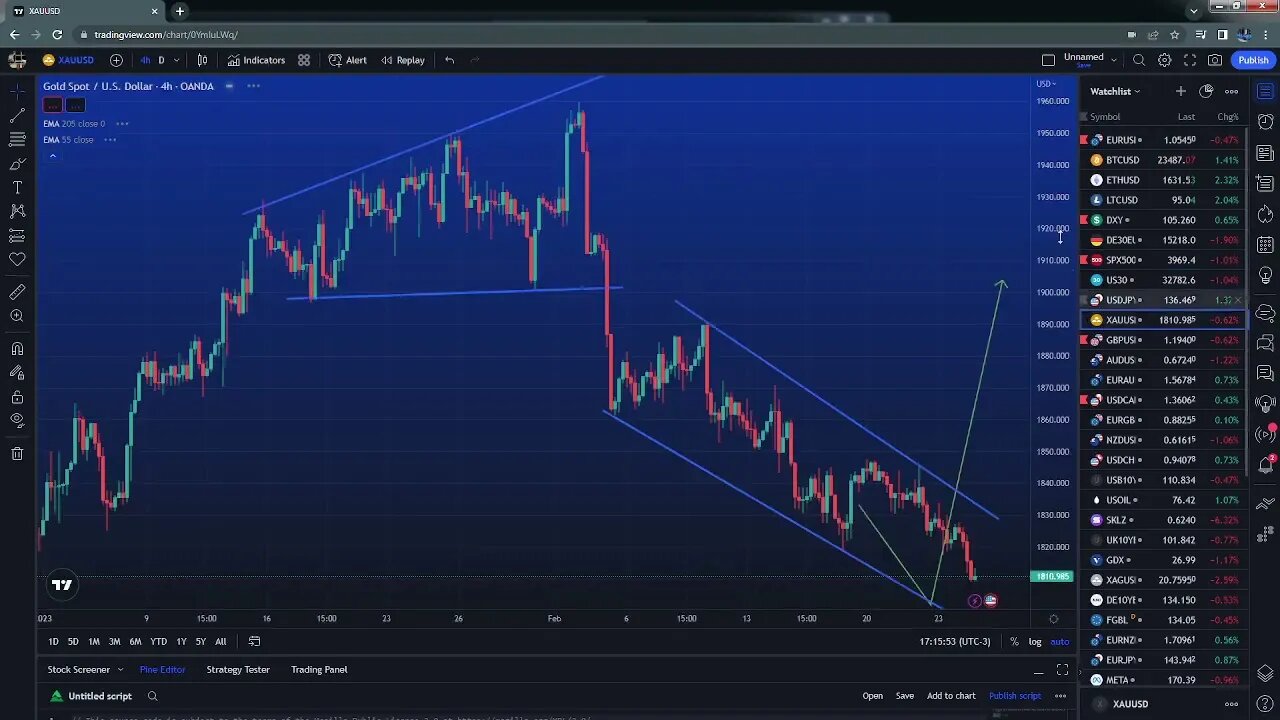Select the trend line drawing tool
The width and height of the screenshot is (1280, 720).
[x=17, y=115]
